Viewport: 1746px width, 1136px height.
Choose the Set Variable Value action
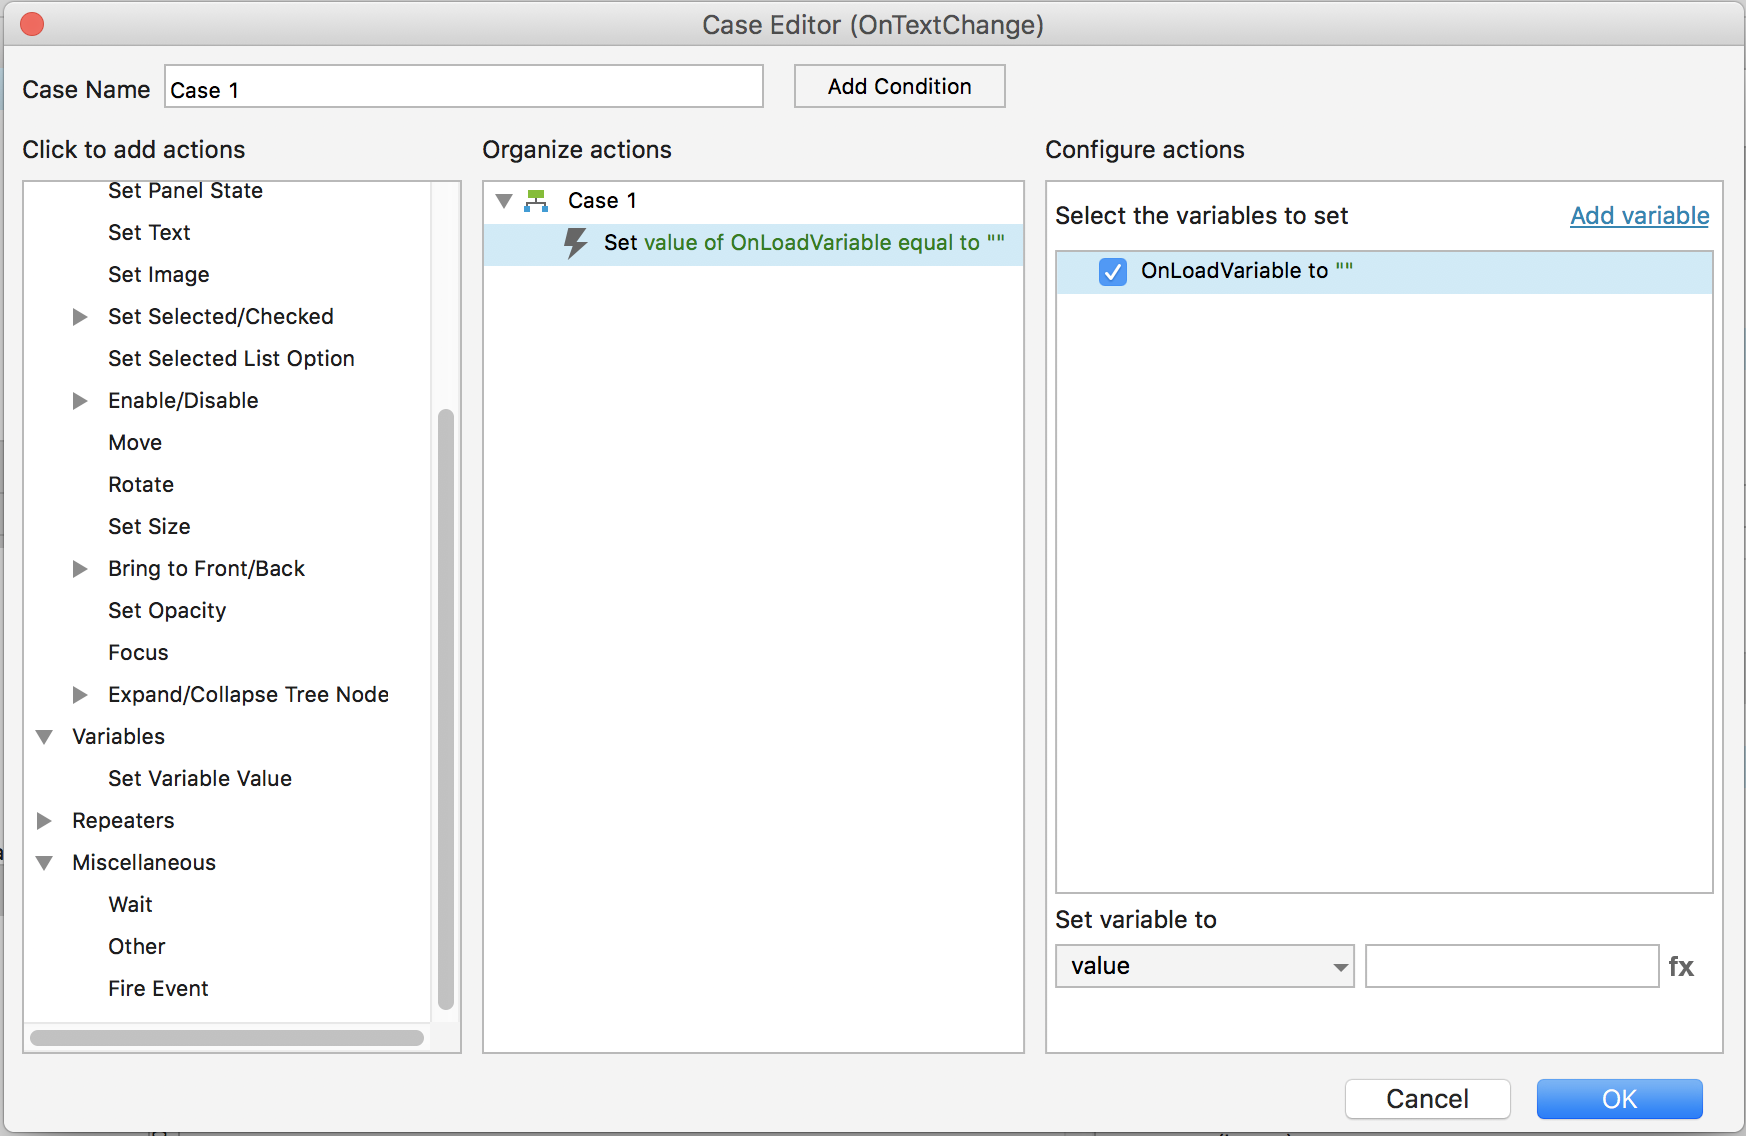coord(199,779)
